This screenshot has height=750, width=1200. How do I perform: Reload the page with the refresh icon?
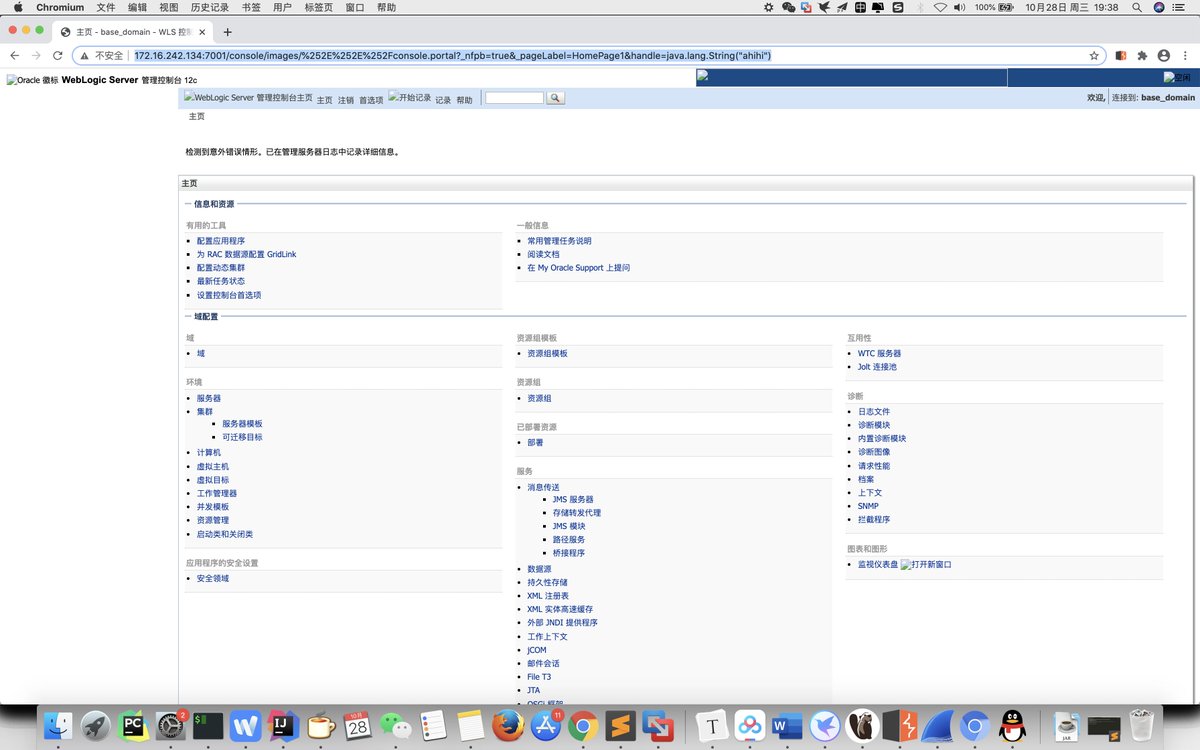(x=57, y=55)
